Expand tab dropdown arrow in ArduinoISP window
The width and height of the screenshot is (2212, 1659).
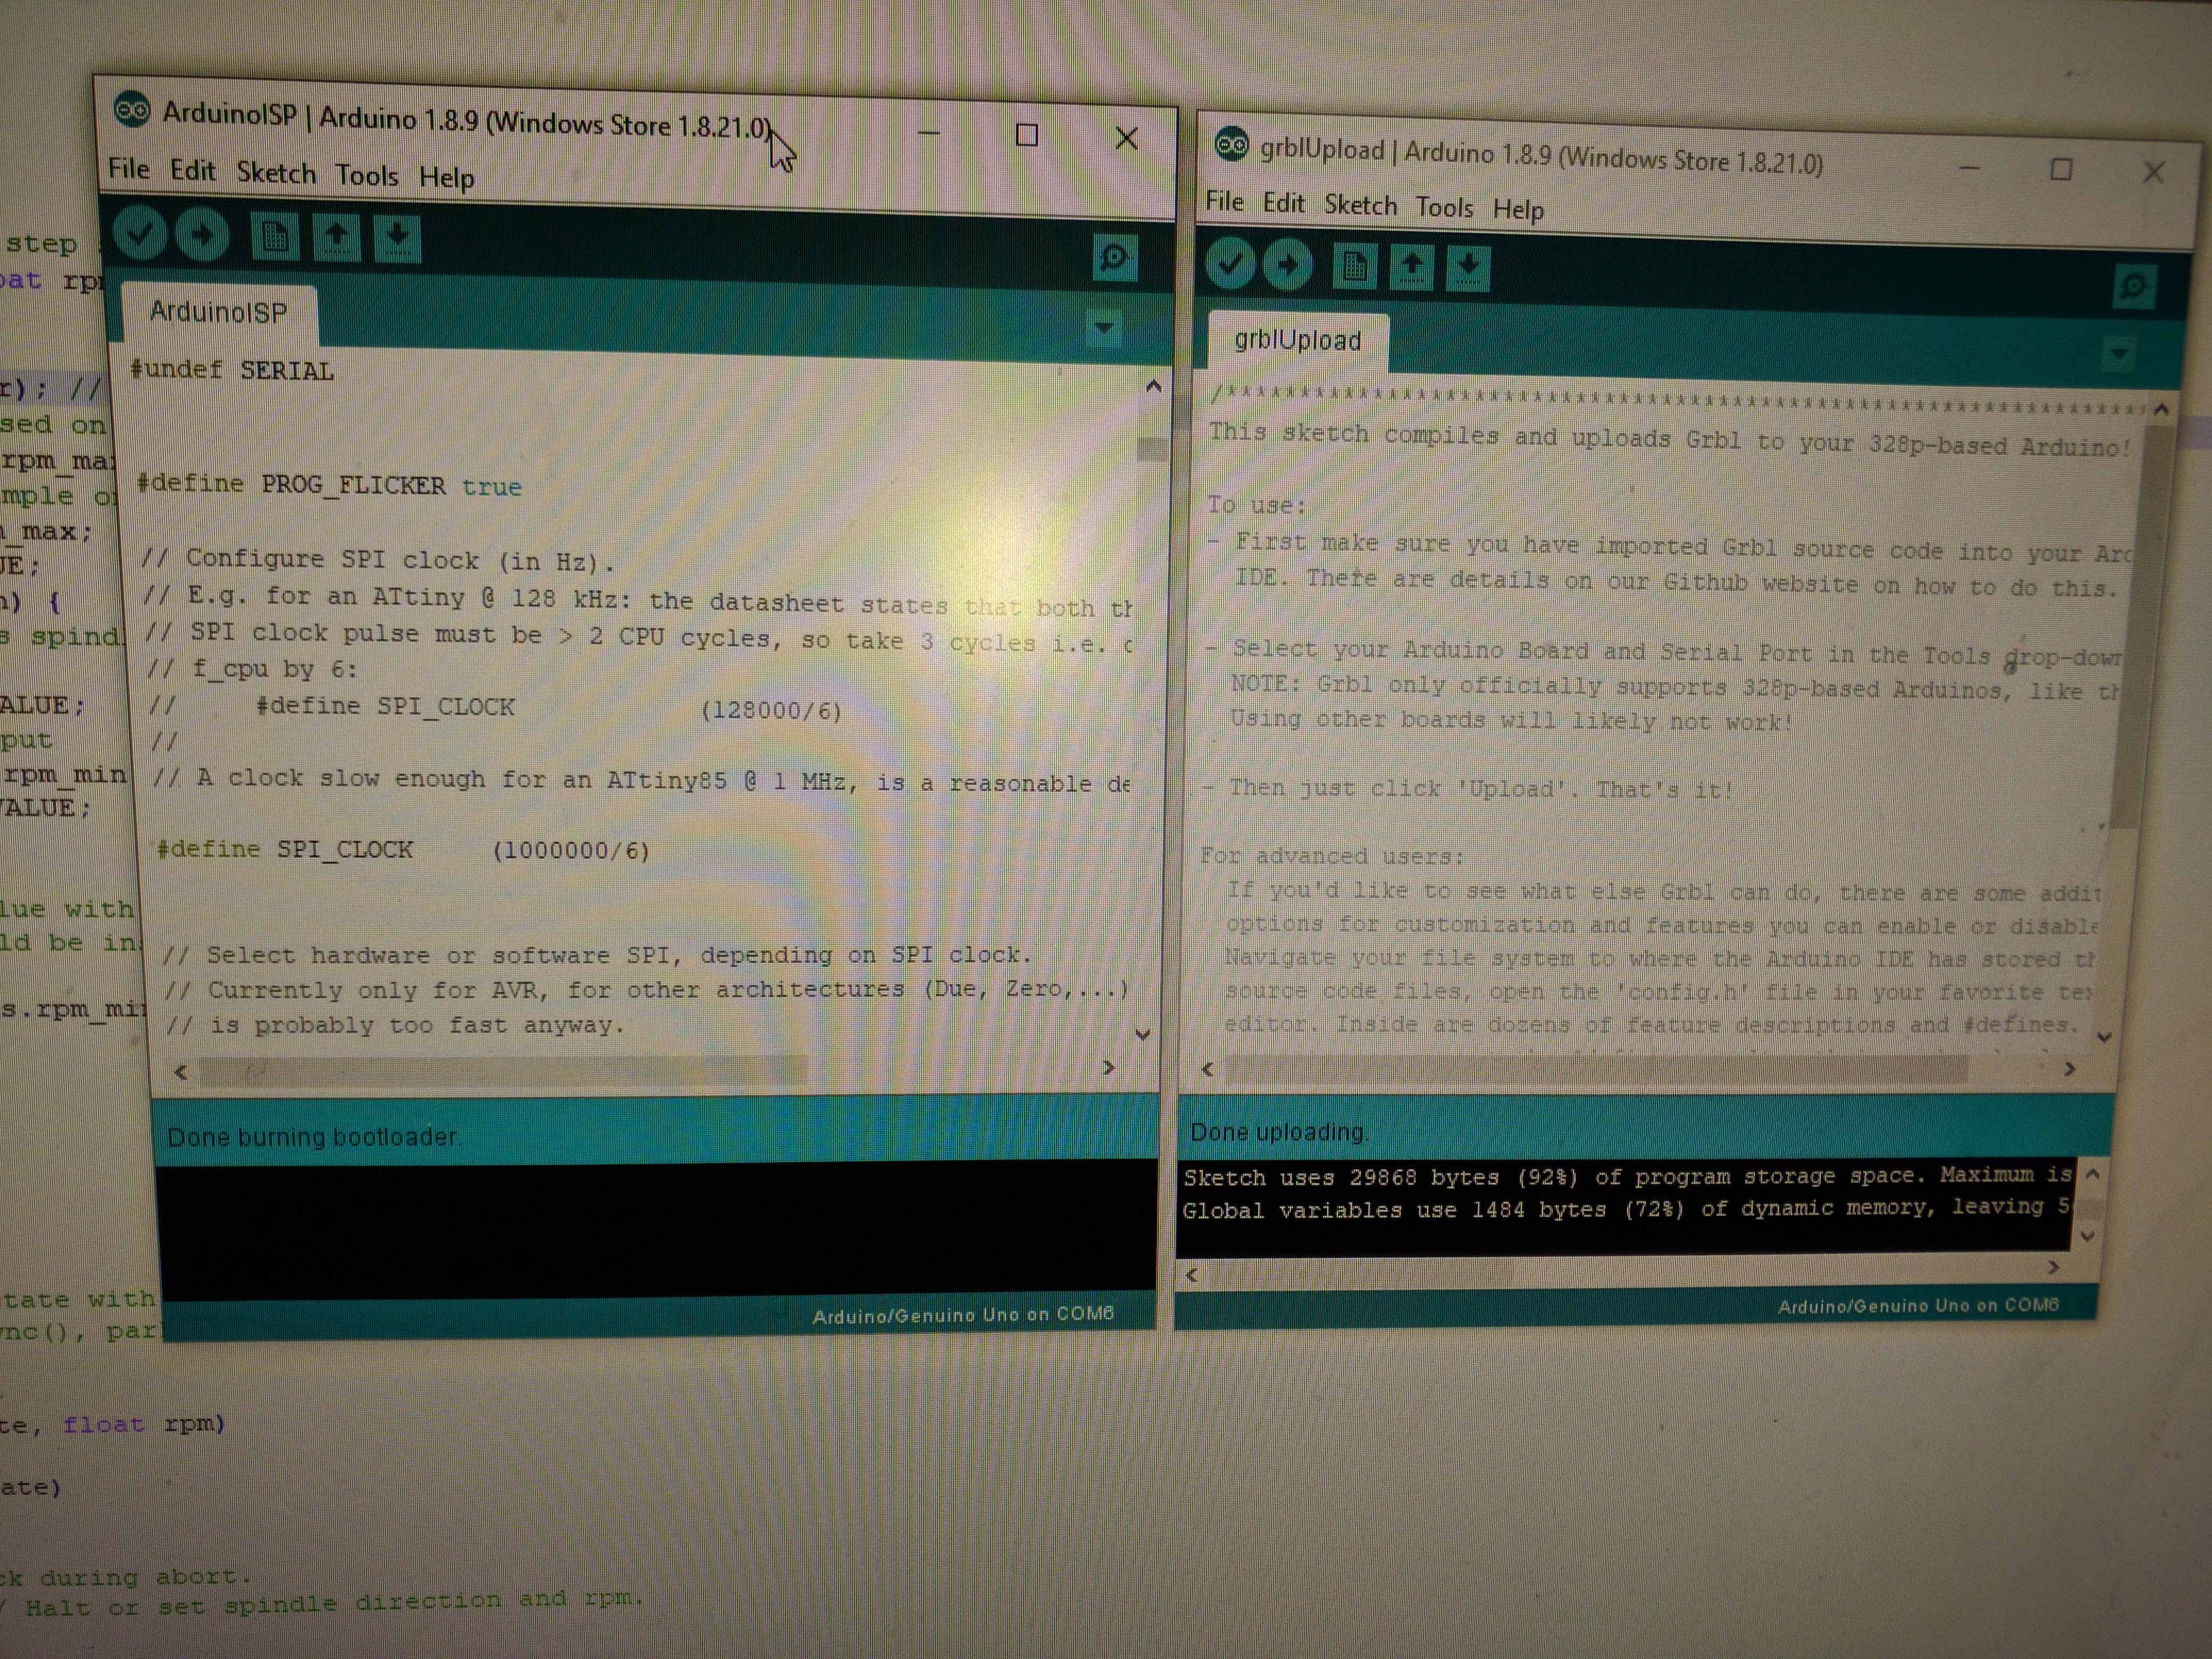[1104, 327]
